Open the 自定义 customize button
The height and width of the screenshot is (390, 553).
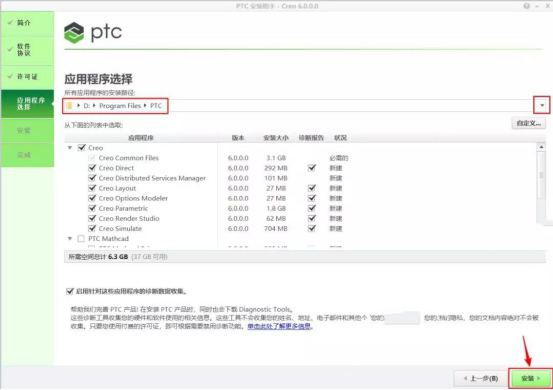[x=528, y=123]
